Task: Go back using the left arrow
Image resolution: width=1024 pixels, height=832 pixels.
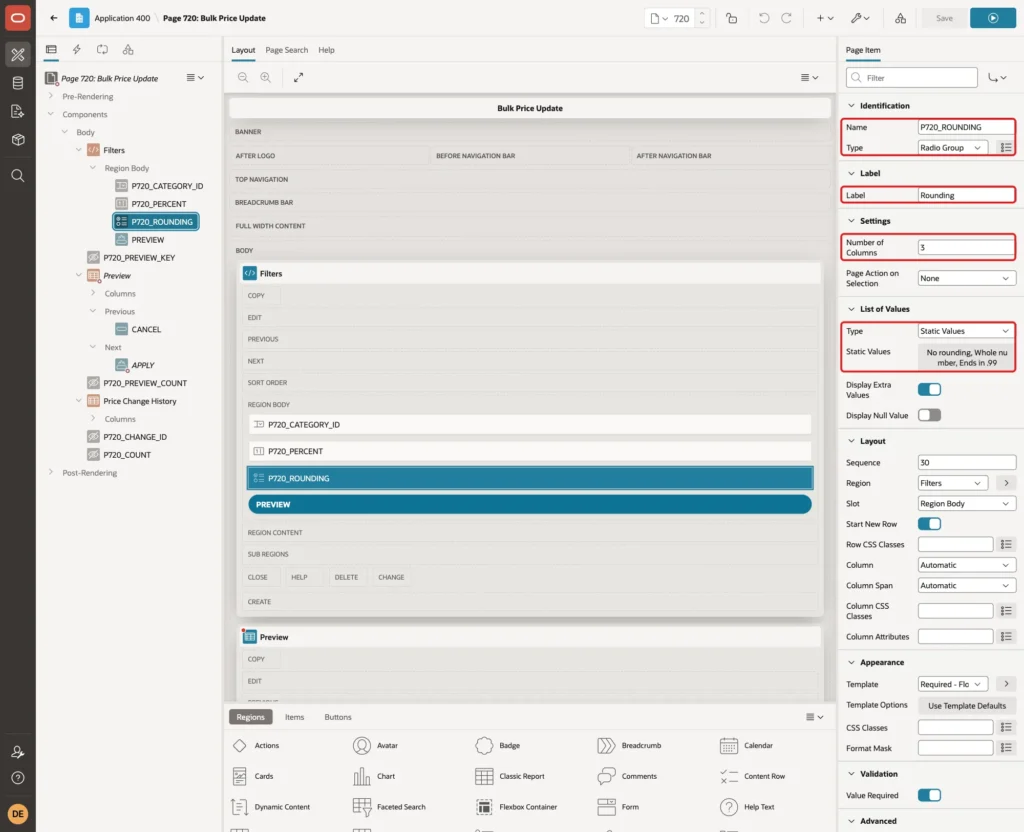Action: [x=54, y=18]
